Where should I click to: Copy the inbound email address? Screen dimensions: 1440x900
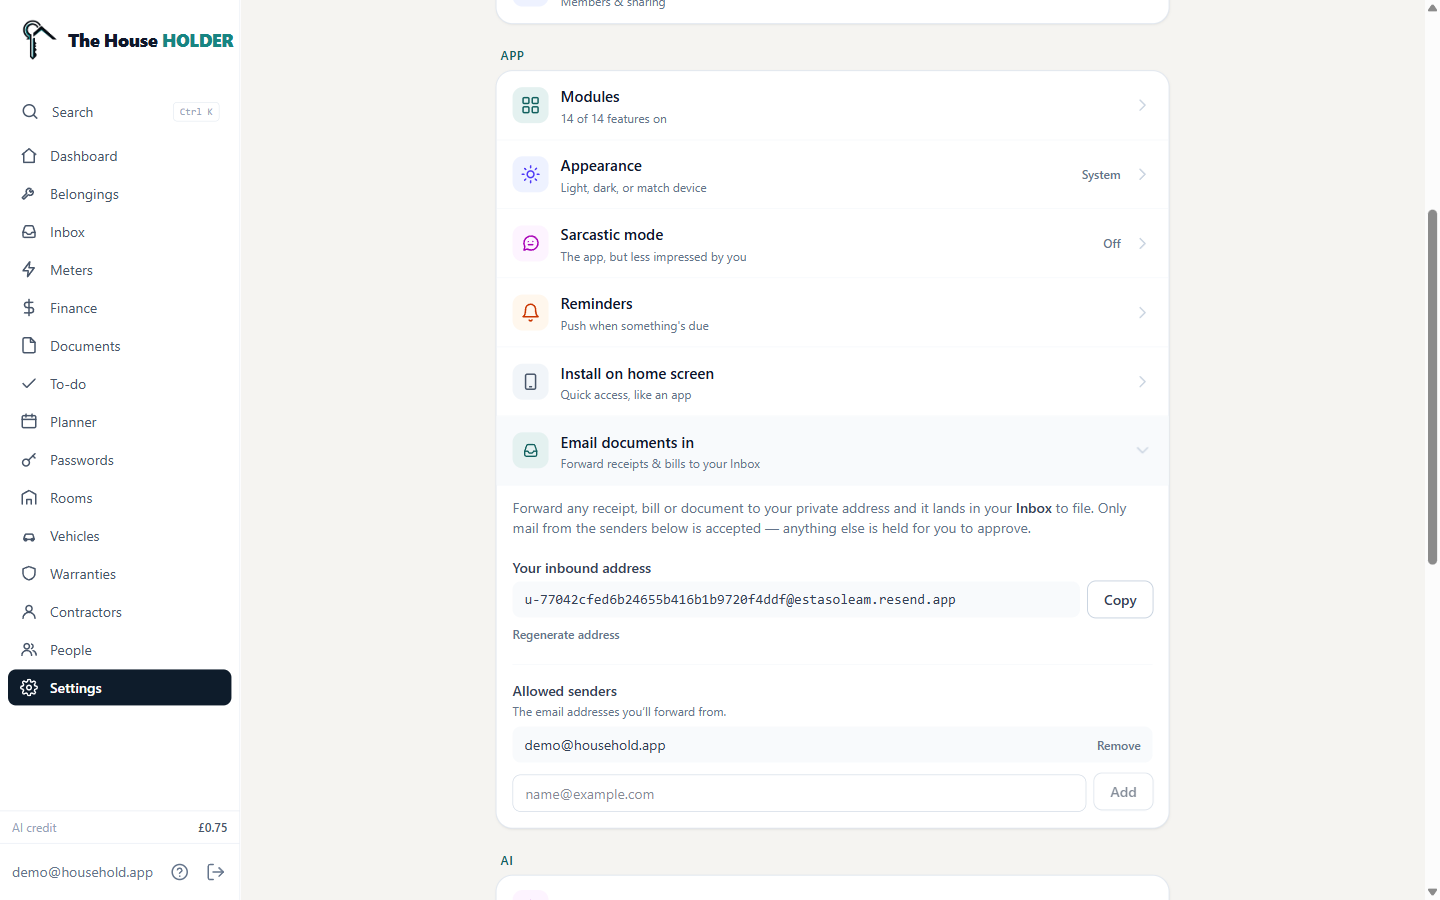[x=1120, y=600]
